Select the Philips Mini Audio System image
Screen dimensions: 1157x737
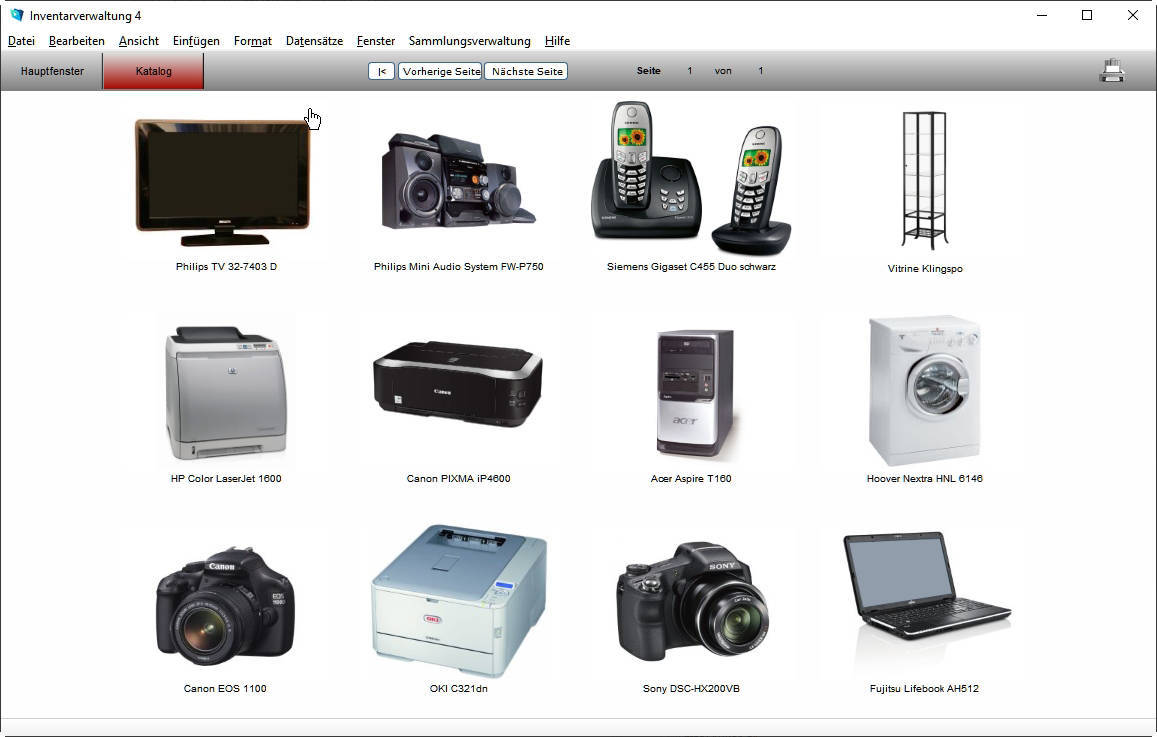click(458, 182)
